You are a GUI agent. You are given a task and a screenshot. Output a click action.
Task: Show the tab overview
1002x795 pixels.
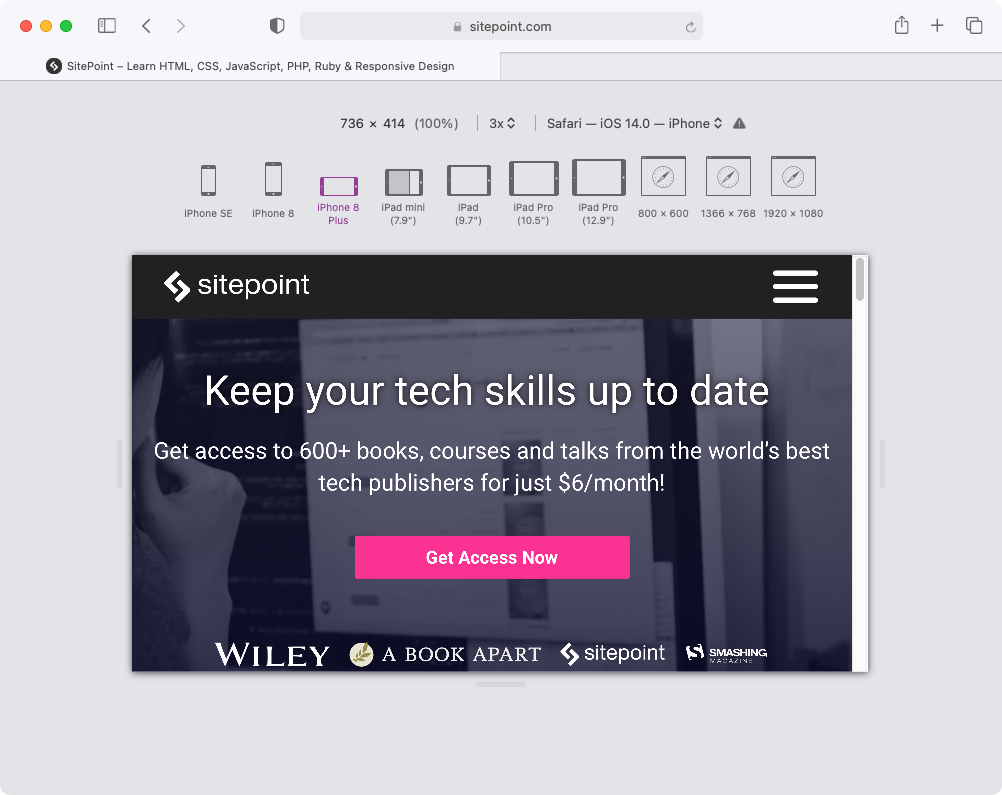click(974, 26)
